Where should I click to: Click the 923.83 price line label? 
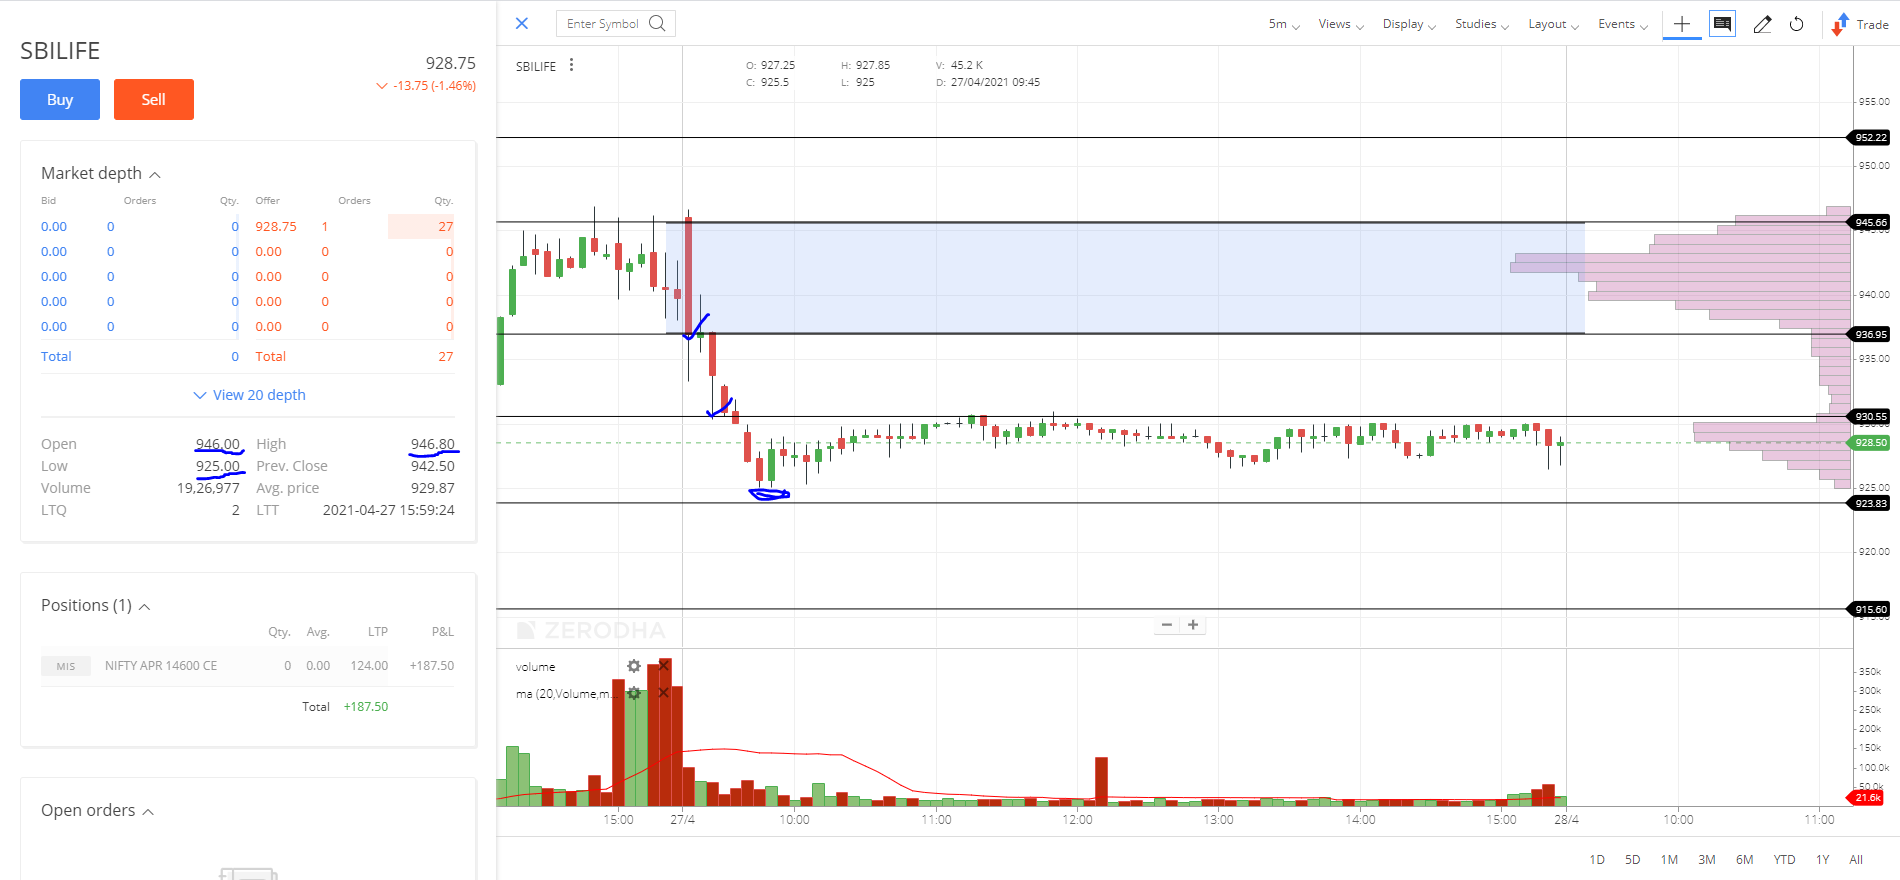1869,504
